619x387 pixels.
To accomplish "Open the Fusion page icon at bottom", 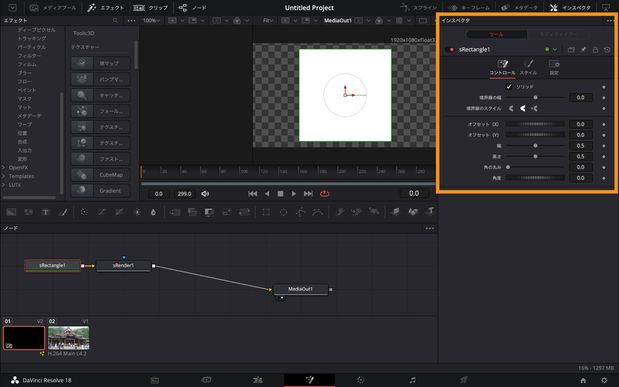I will [x=309, y=380].
